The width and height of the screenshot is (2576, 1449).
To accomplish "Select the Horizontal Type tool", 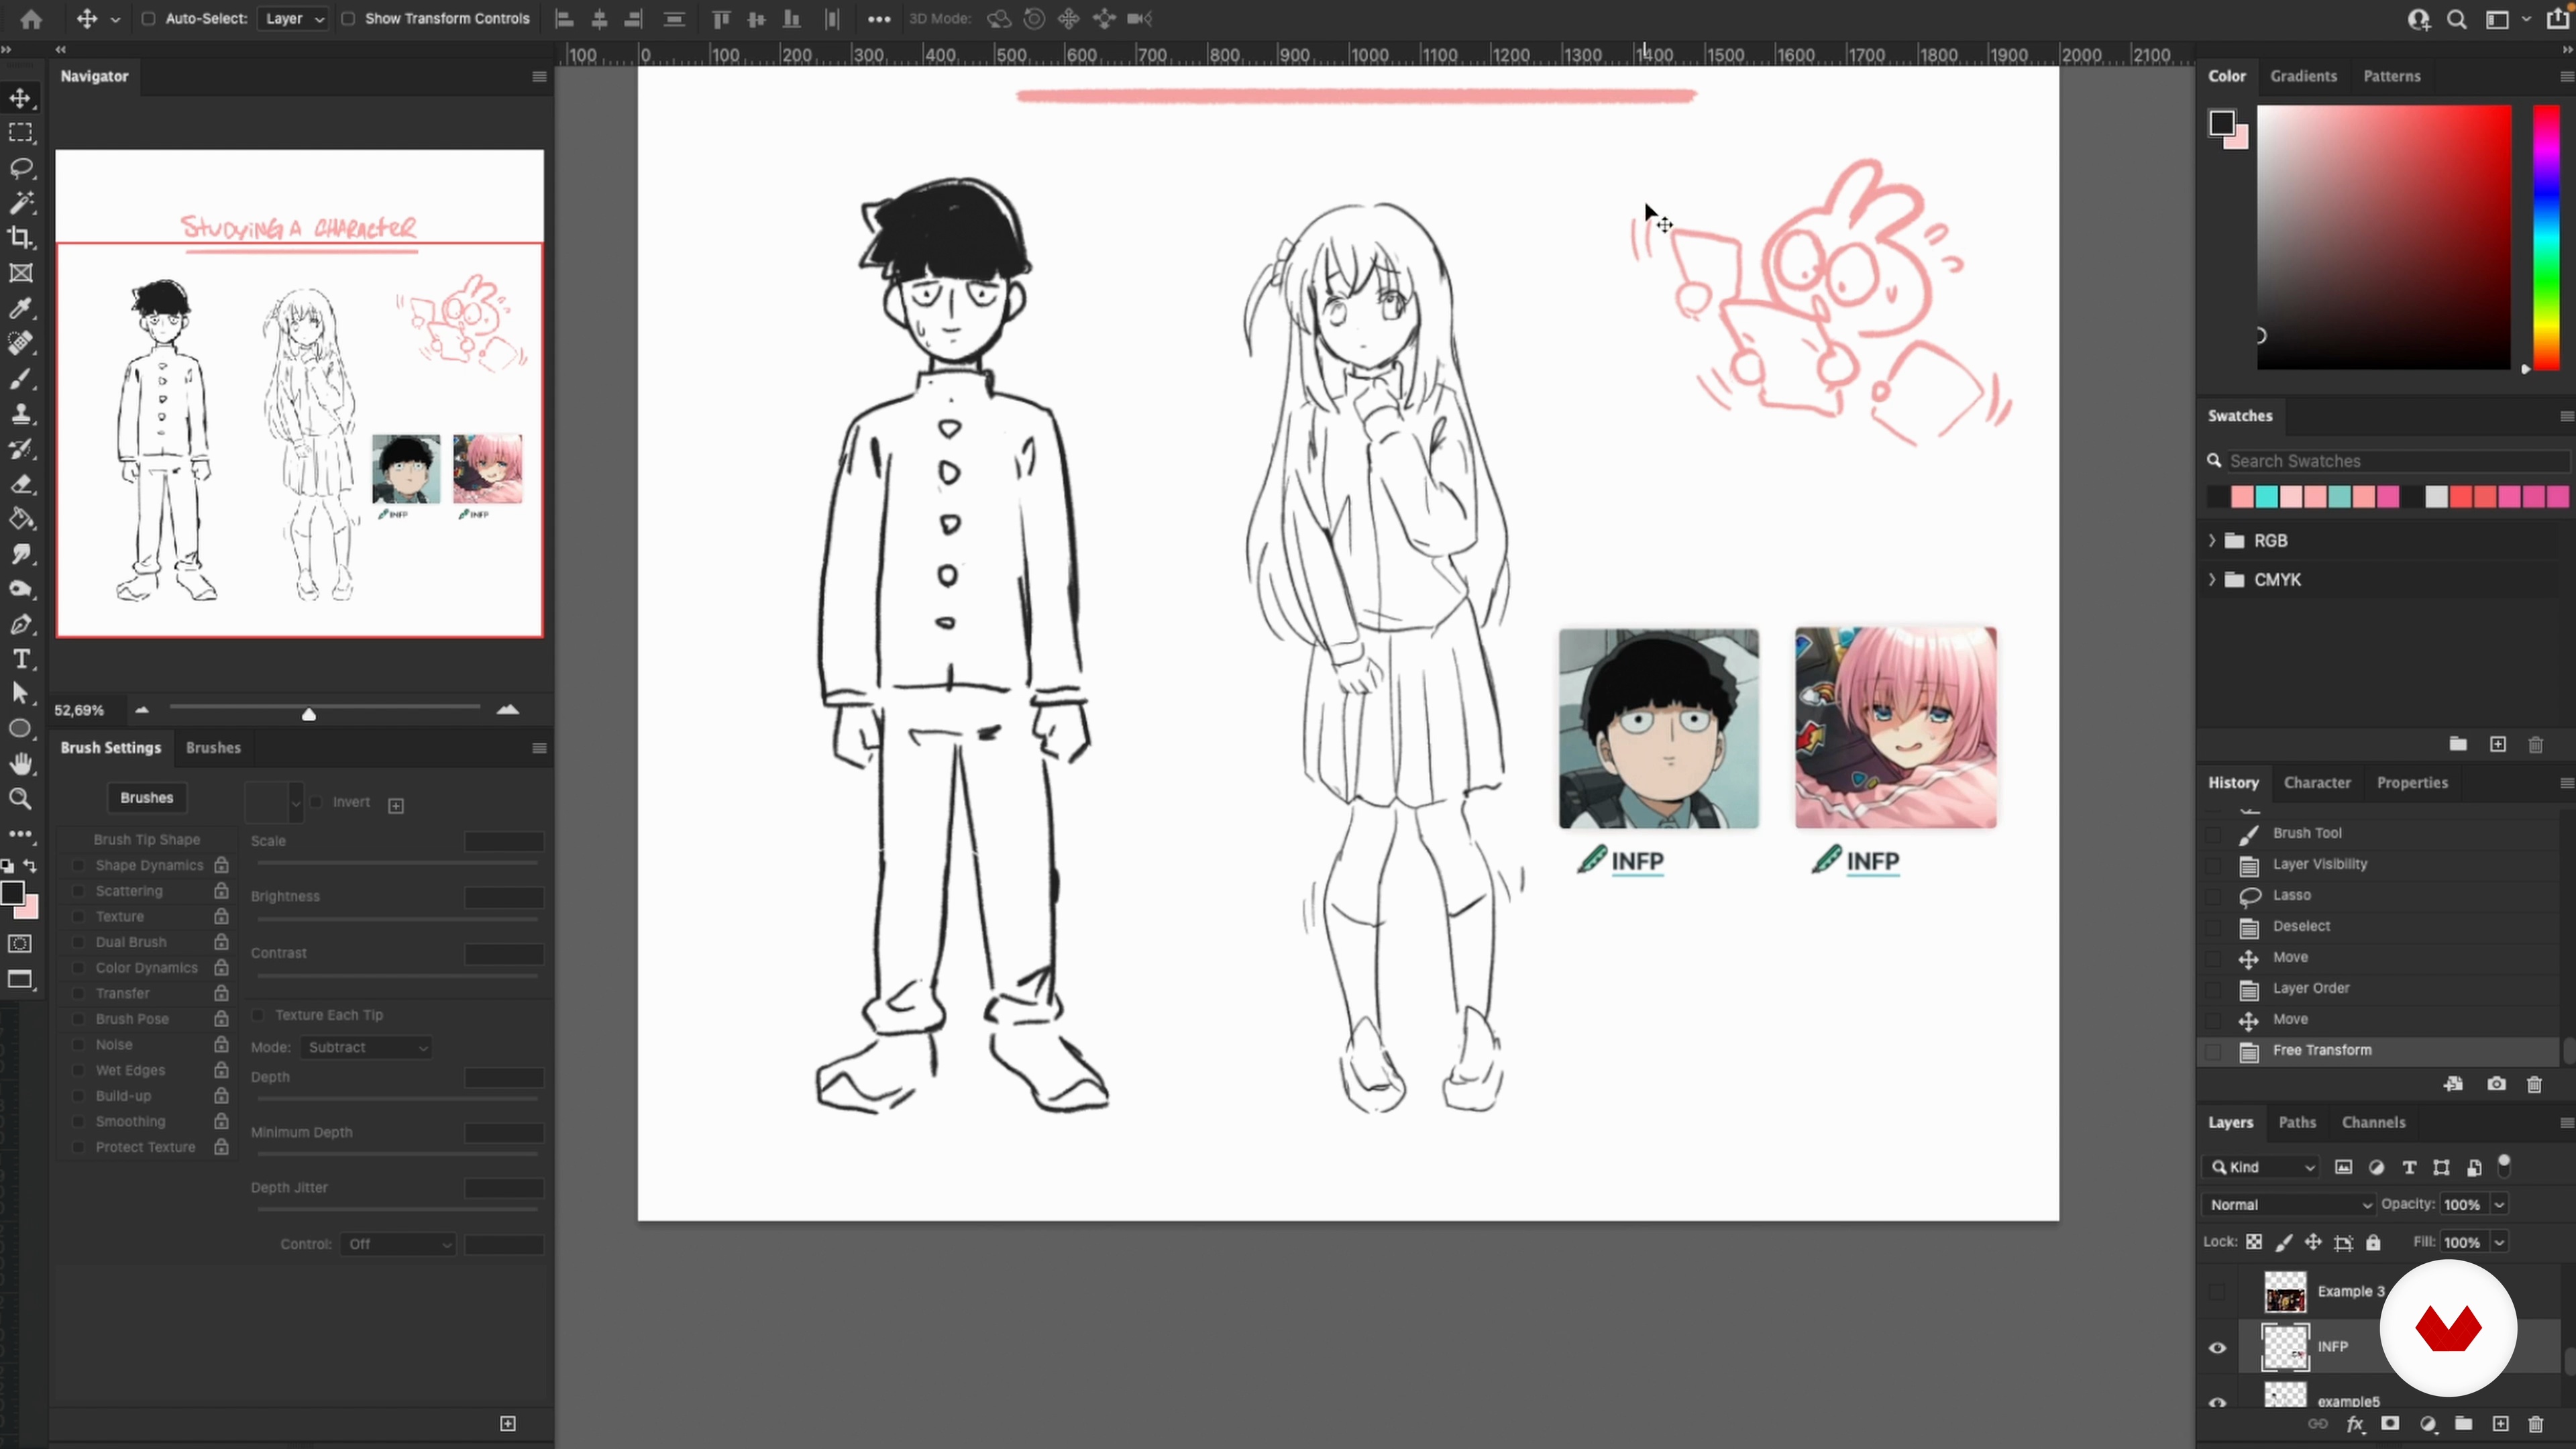I will [21, 659].
